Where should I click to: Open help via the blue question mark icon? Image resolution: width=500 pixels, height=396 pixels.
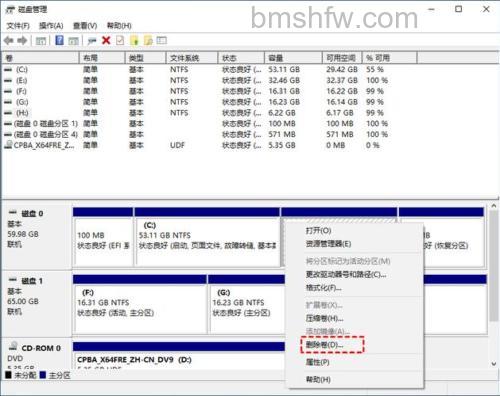point(60,40)
